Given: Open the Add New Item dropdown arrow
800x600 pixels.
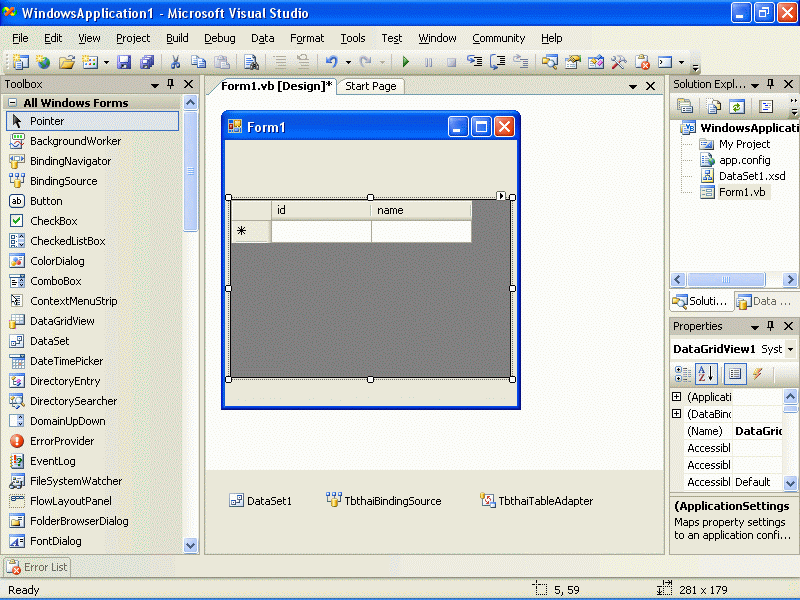Looking at the screenshot, I should pos(106,62).
